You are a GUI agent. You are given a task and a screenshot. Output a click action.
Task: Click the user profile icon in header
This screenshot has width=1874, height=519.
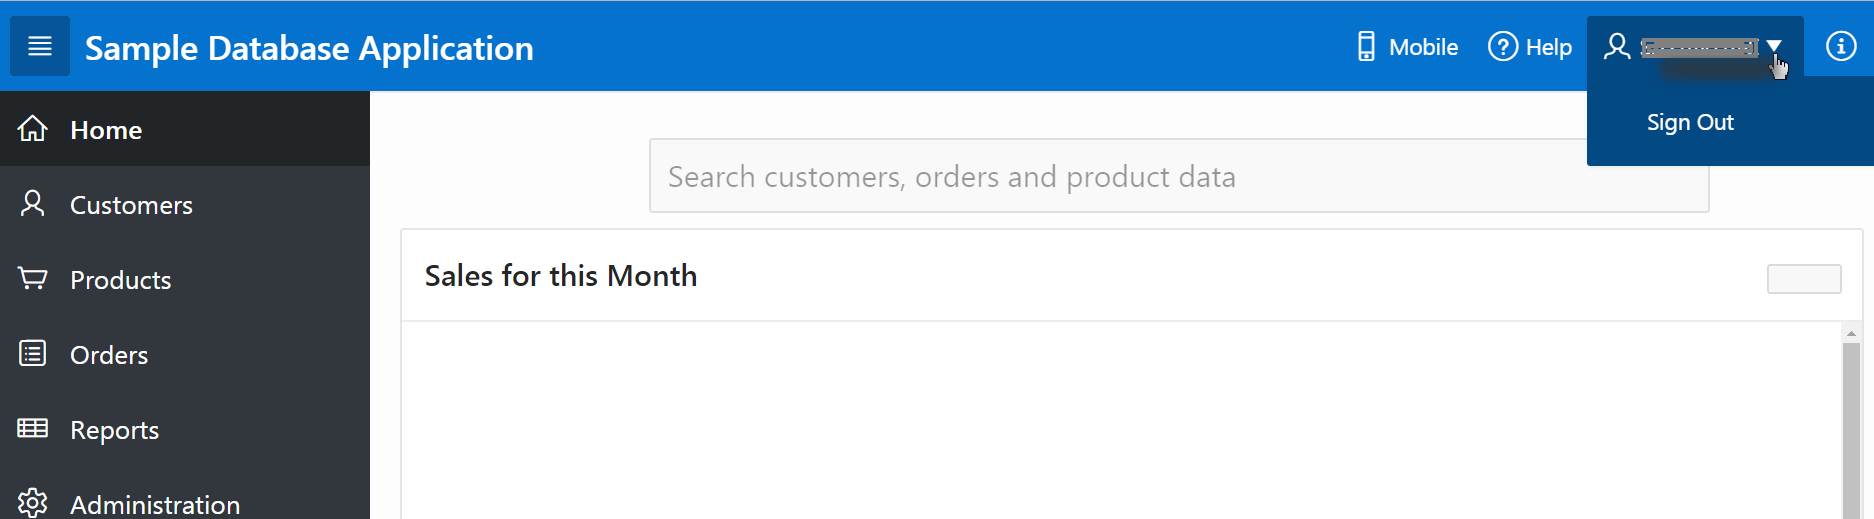click(x=1617, y=46)
